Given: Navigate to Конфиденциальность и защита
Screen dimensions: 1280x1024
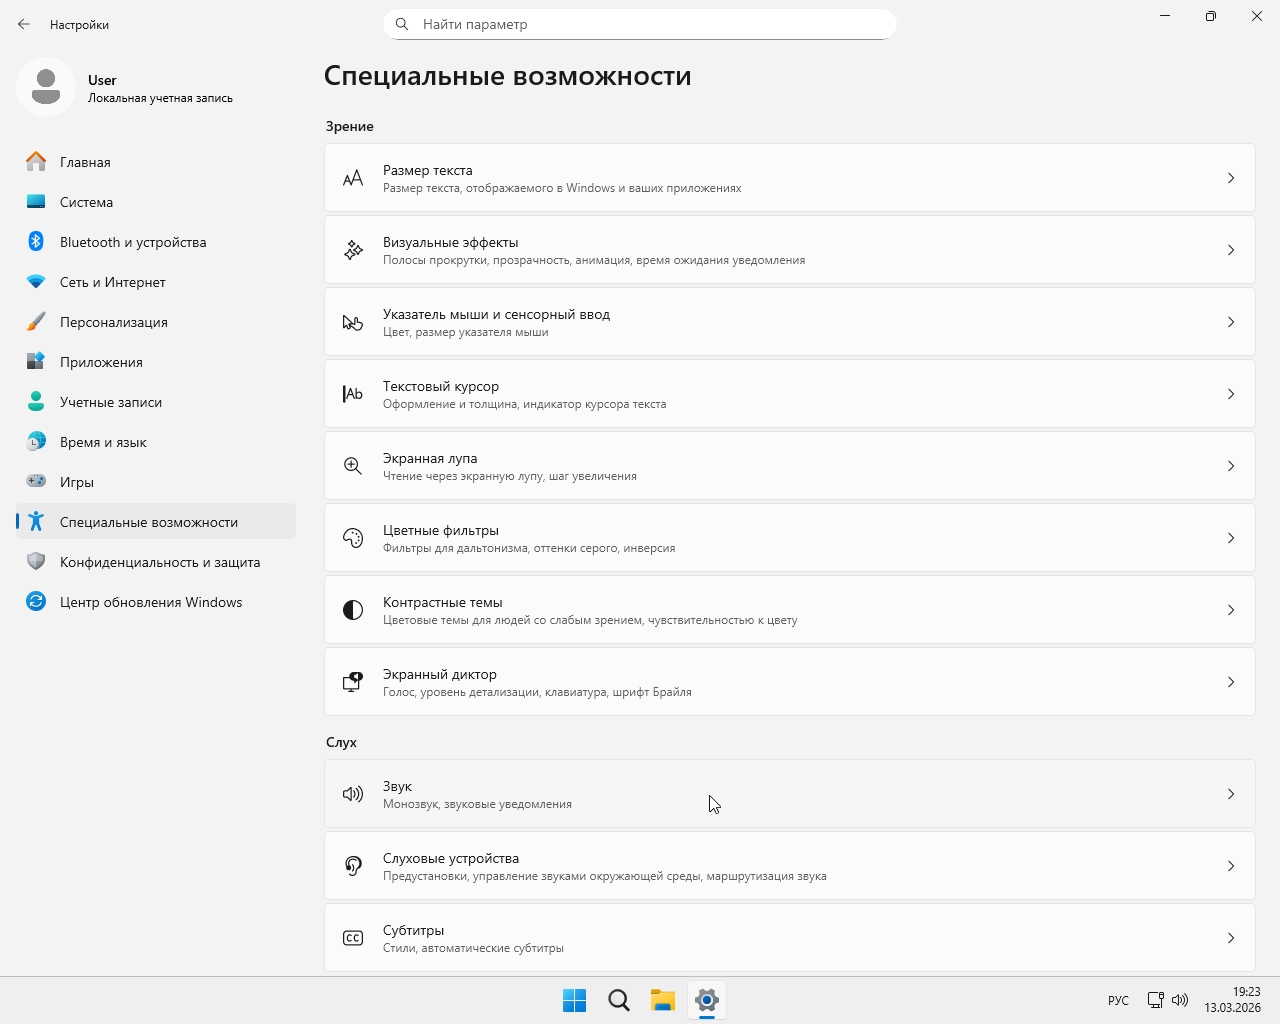Looking at the screenshot, I should coord(156,562).
